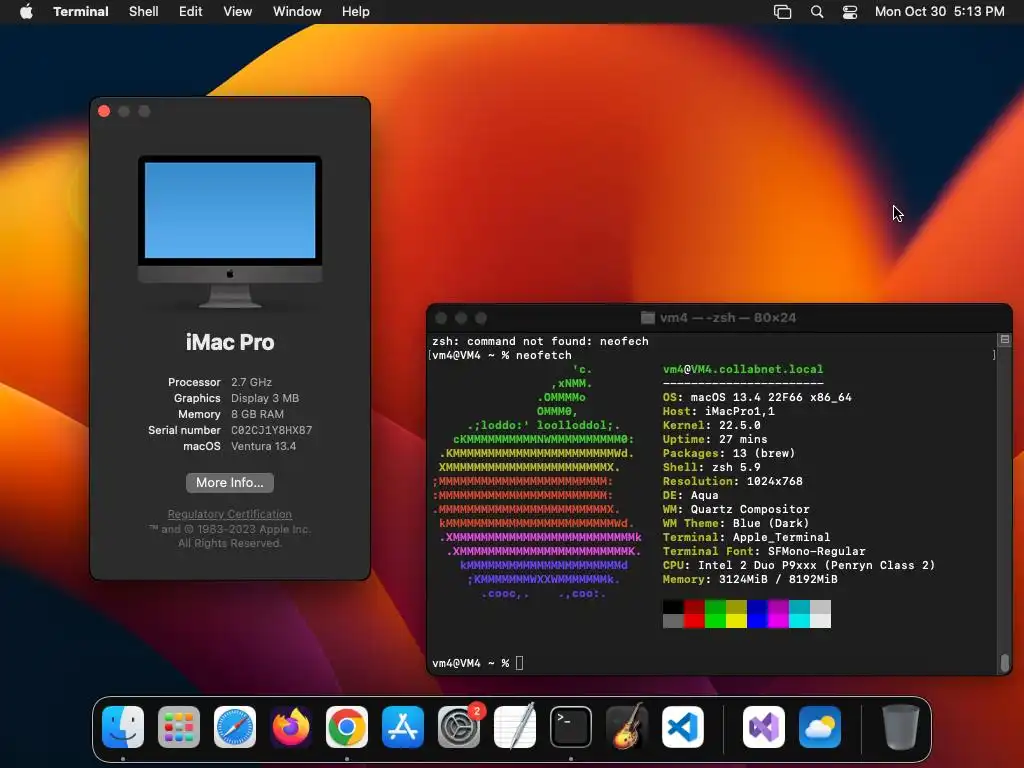Launch Safari from the Dock
1024x768 pixels.
[x=235, y=727]
